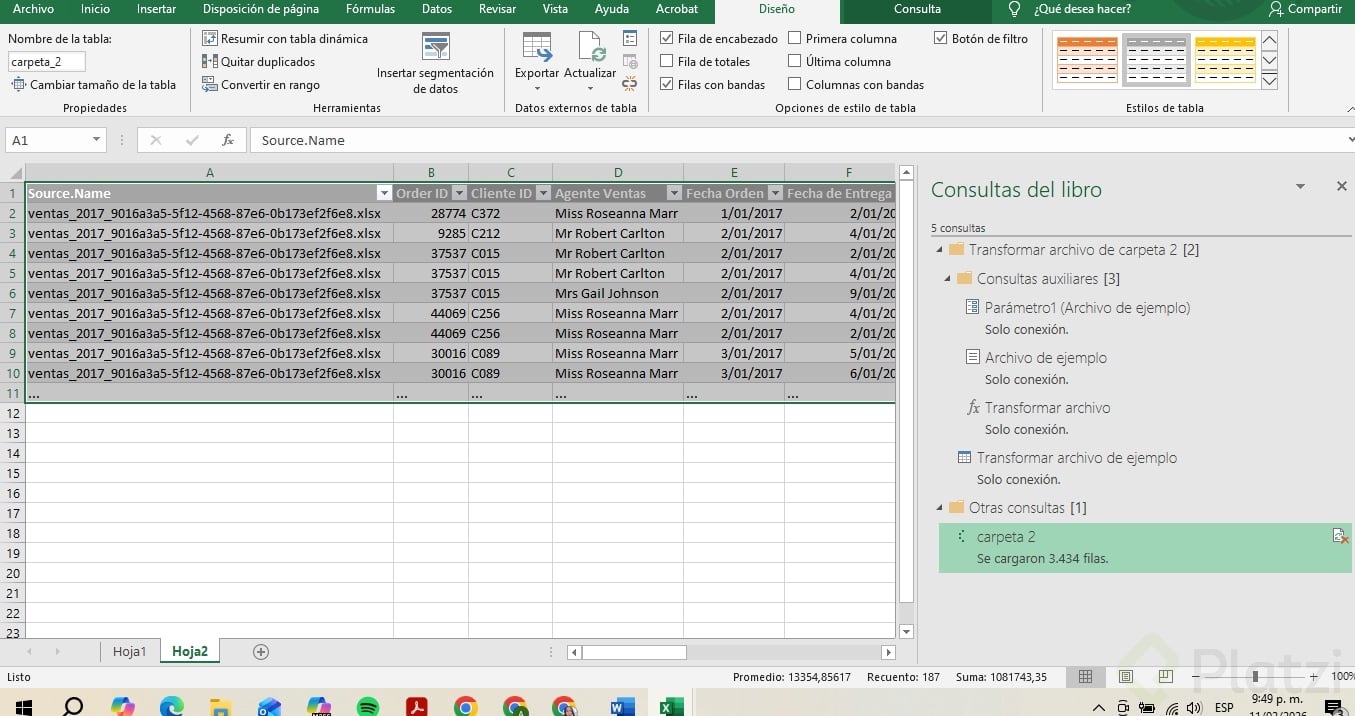This screenshot has height=716, width=1355.
Task: Open the Name Box dropdown arrow
Action: coord(96,141)
